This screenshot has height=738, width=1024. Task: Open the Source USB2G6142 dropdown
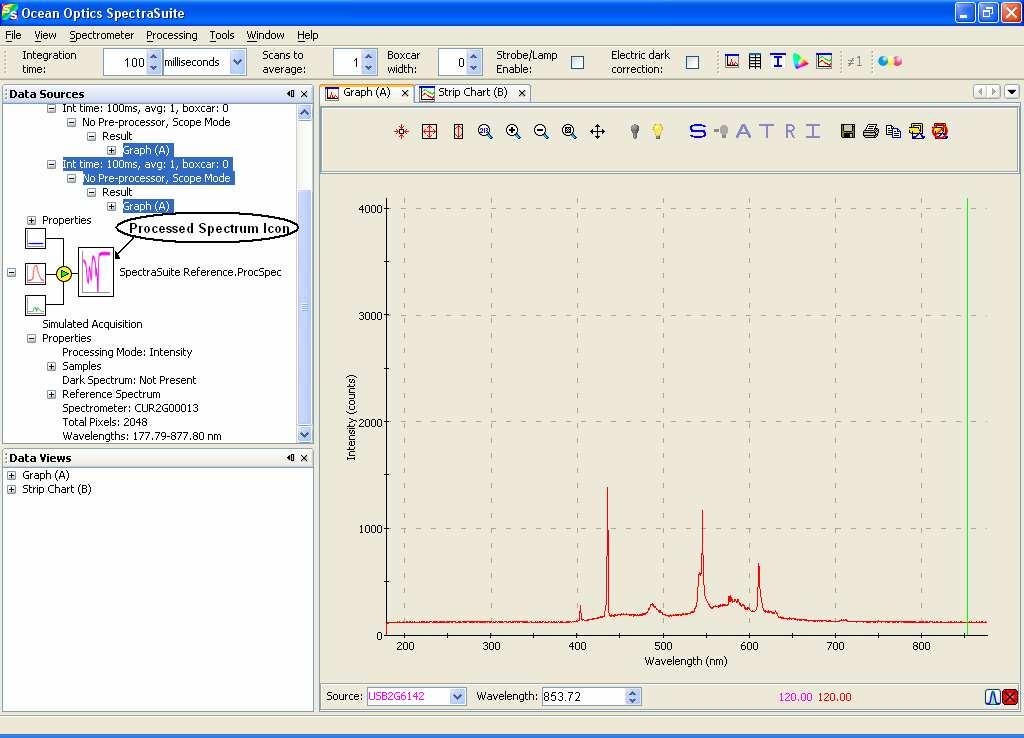point(458,697)
